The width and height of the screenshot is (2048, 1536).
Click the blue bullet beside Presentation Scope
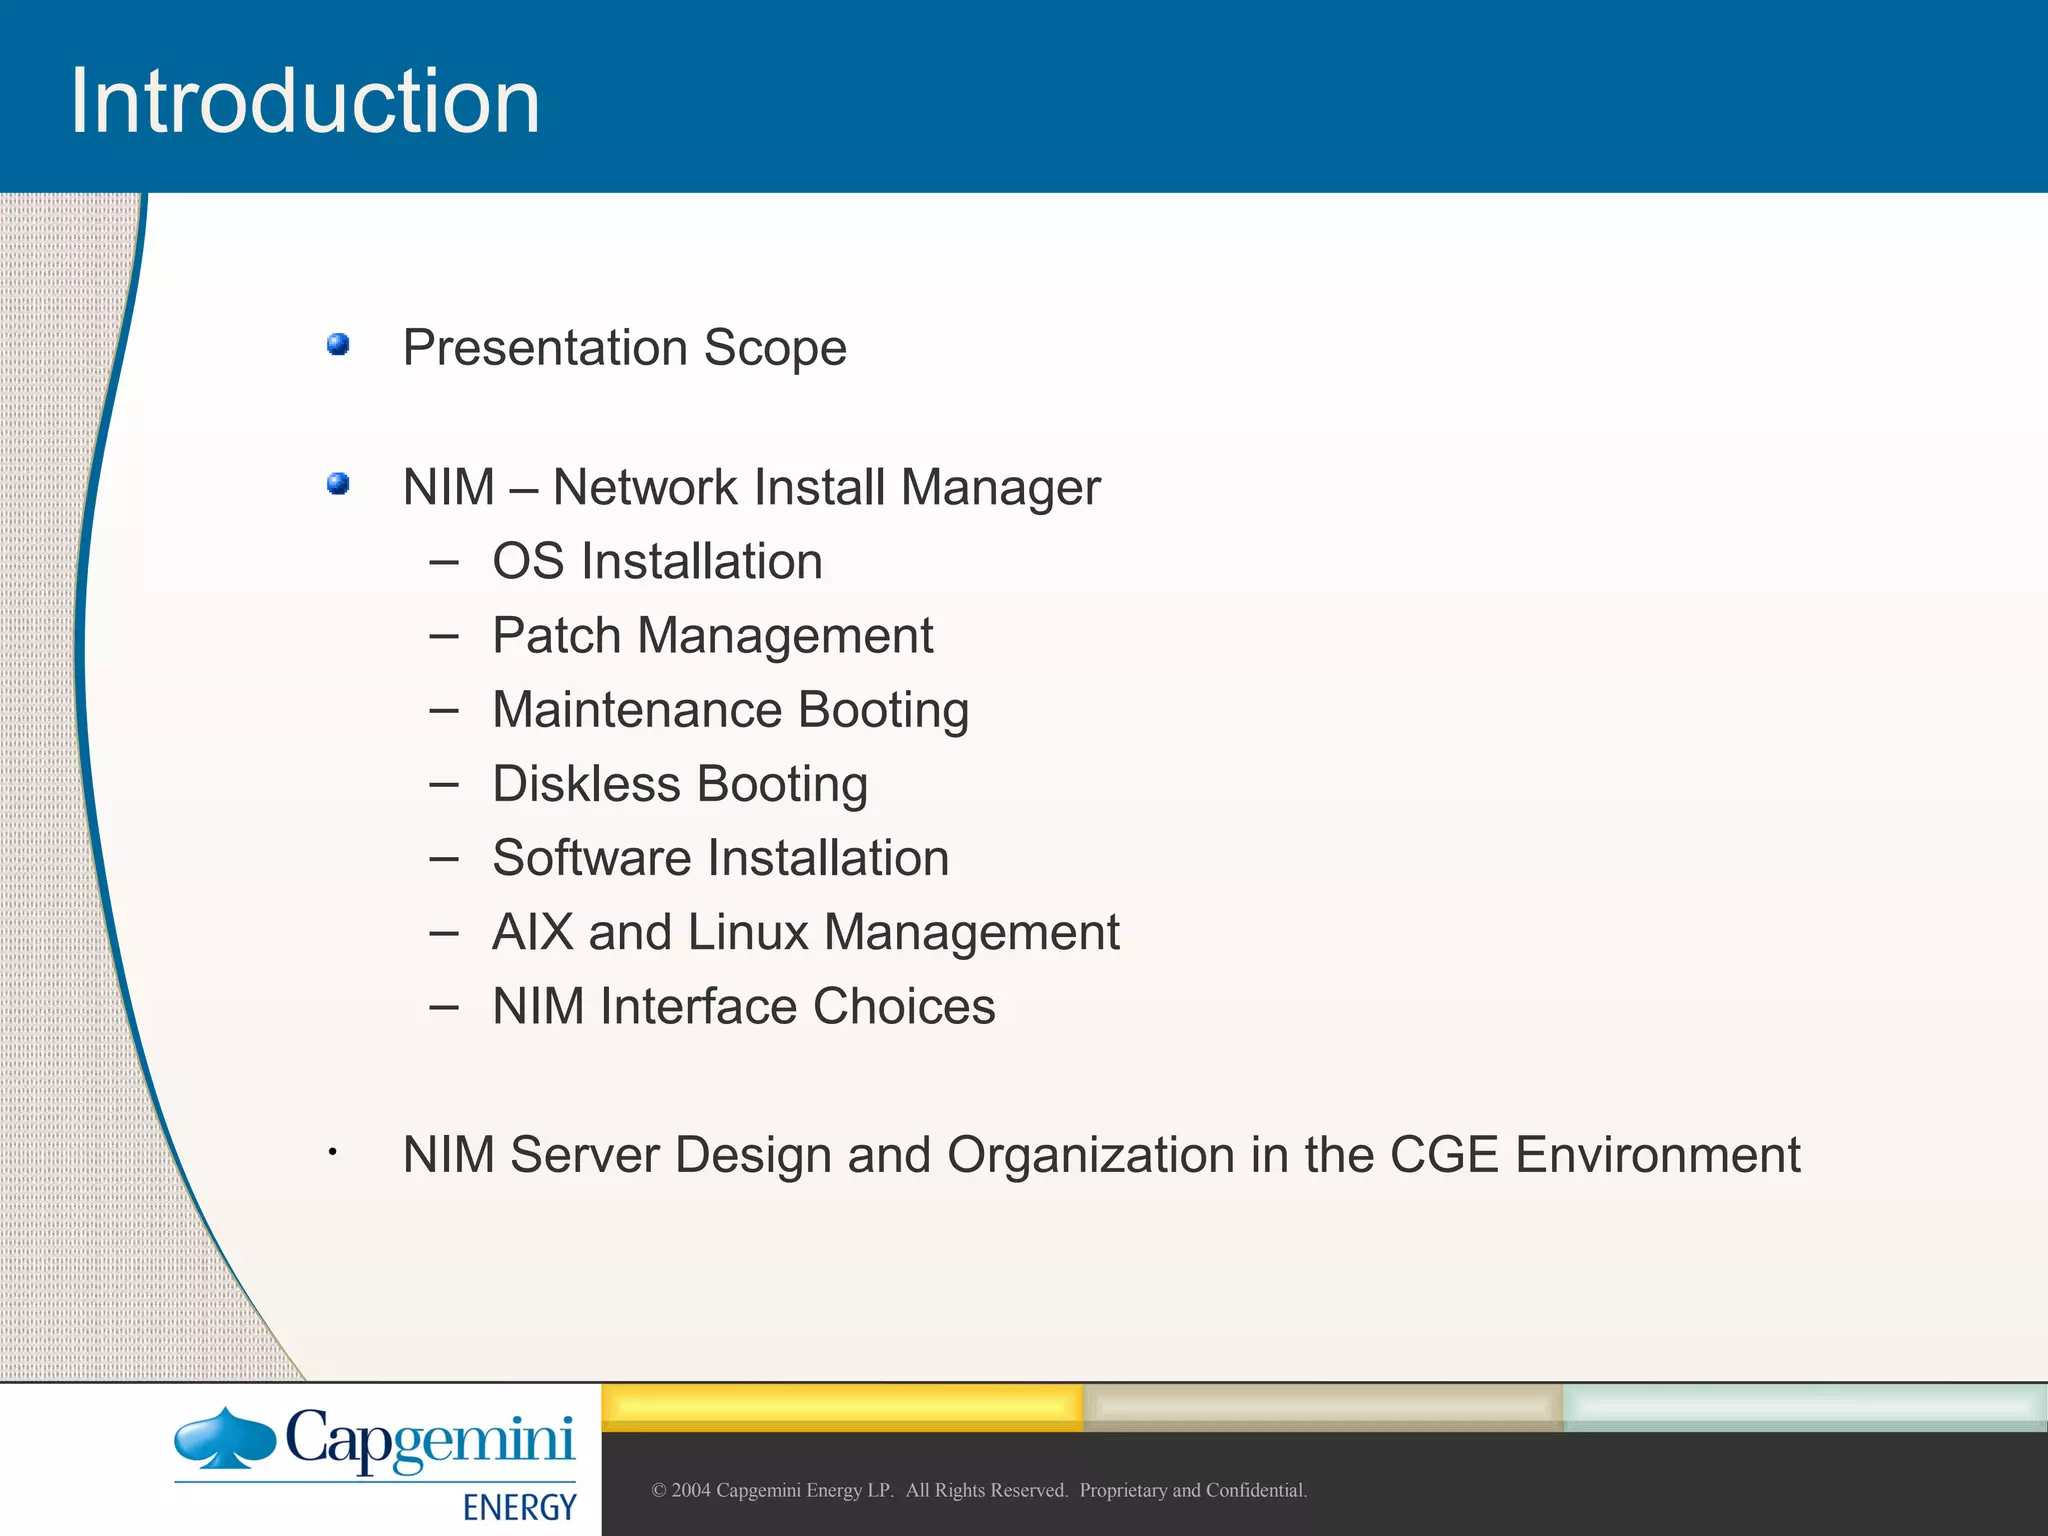[338, 345]
